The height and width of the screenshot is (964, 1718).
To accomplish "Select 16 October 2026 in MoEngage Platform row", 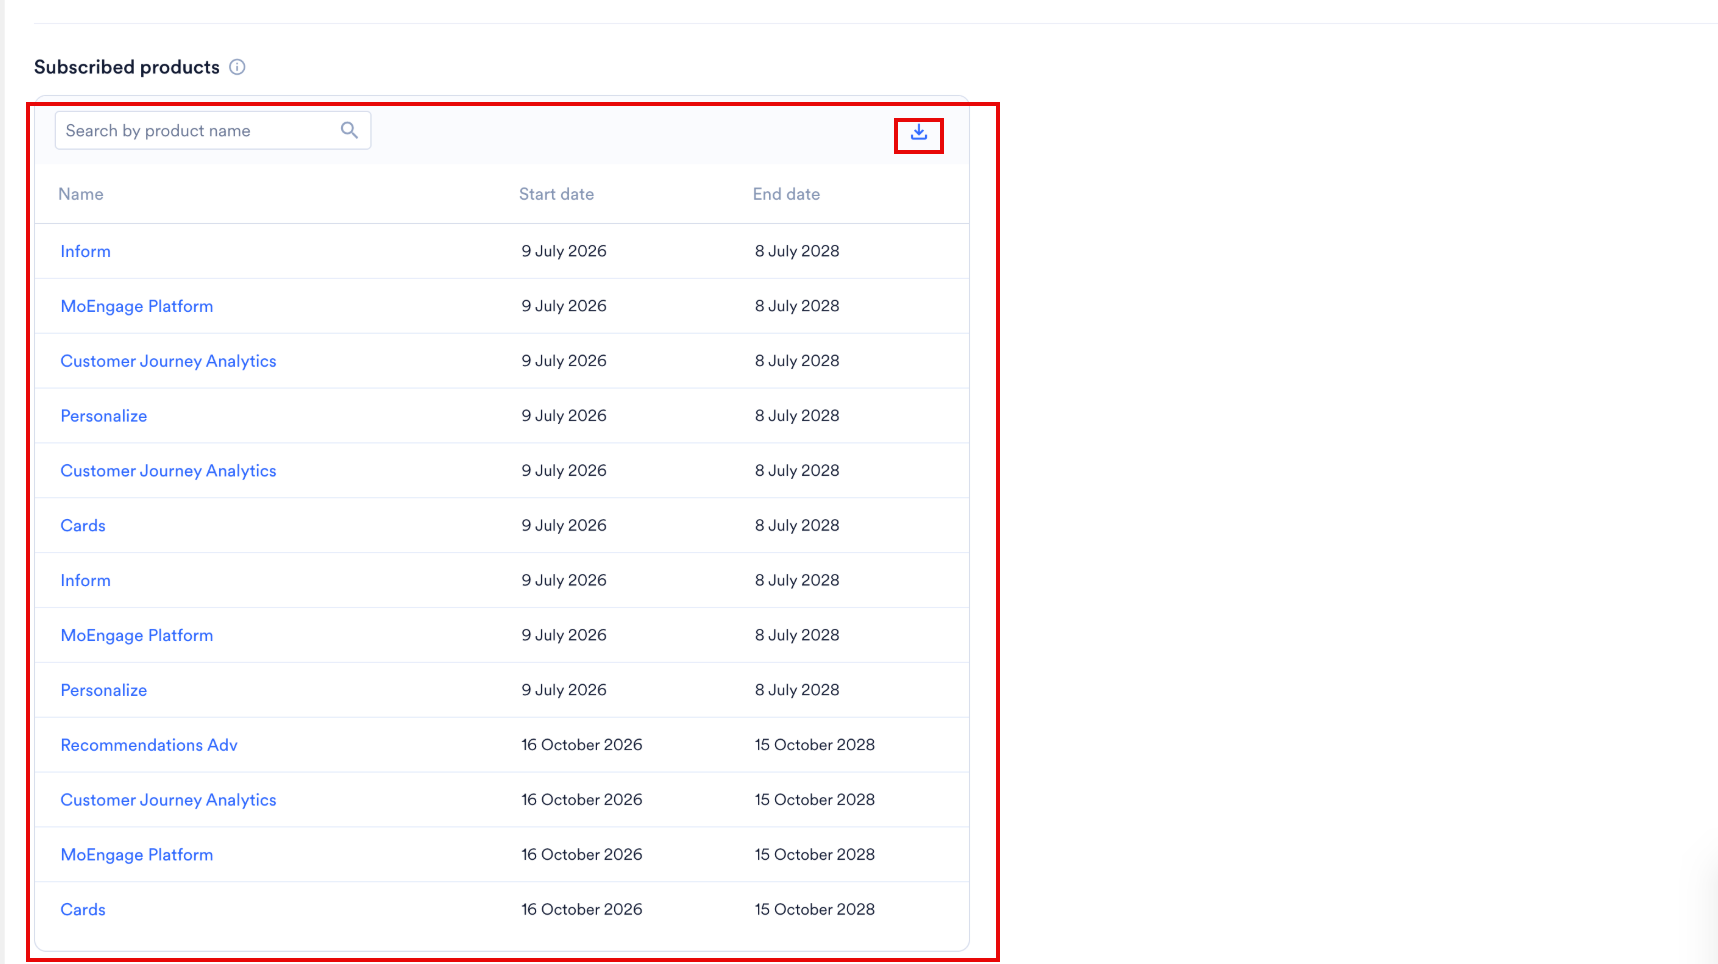I will 582,855.
